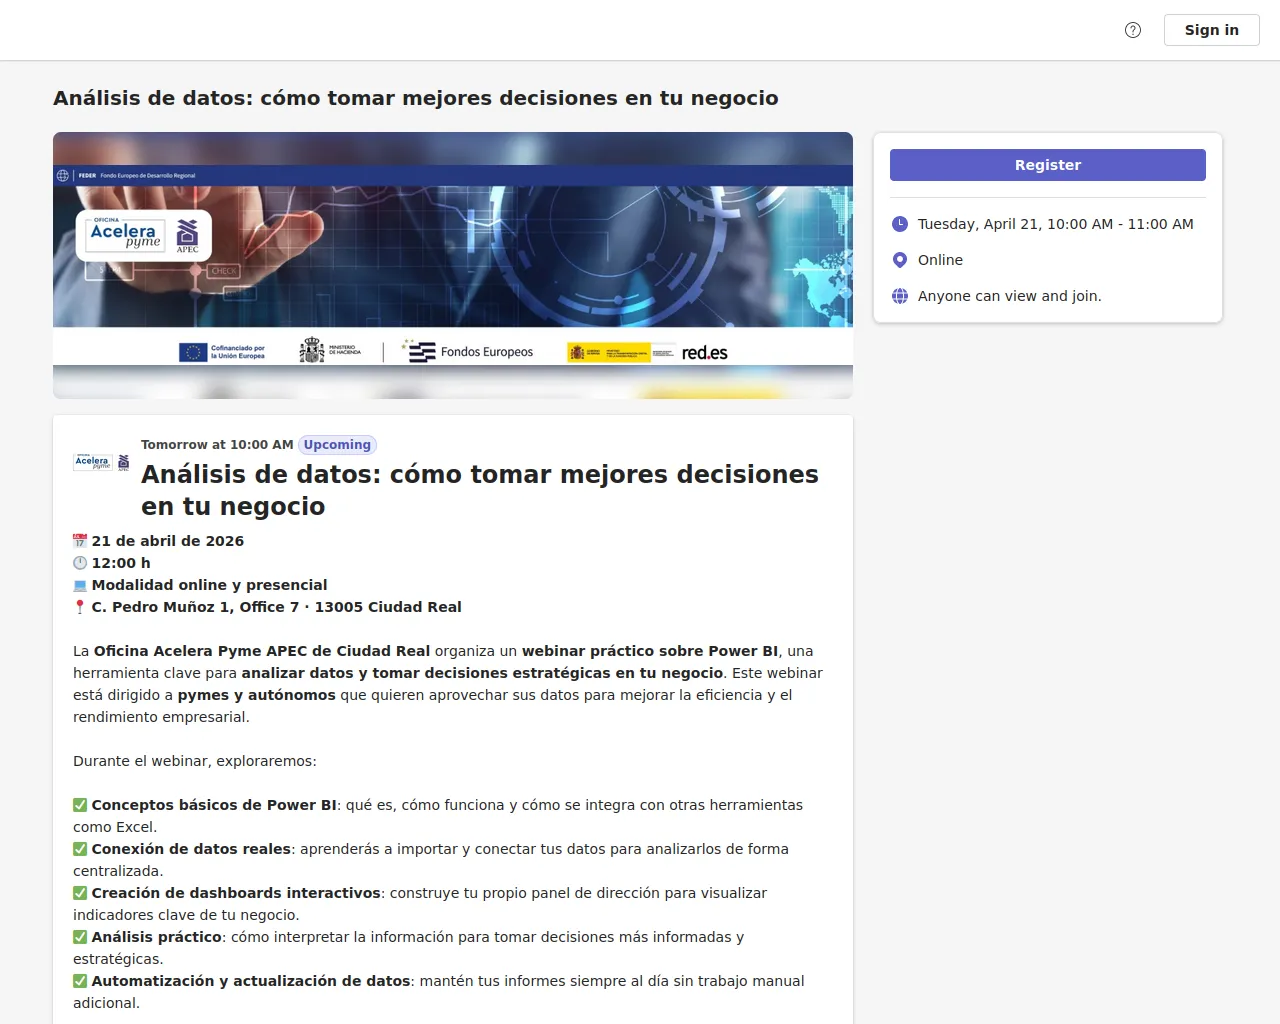The height and width of the screenshot is (1024, 1280).
Task: Click the green check beside "Conceptos básicos de Power BI"
Action: [x=79, y=804]
